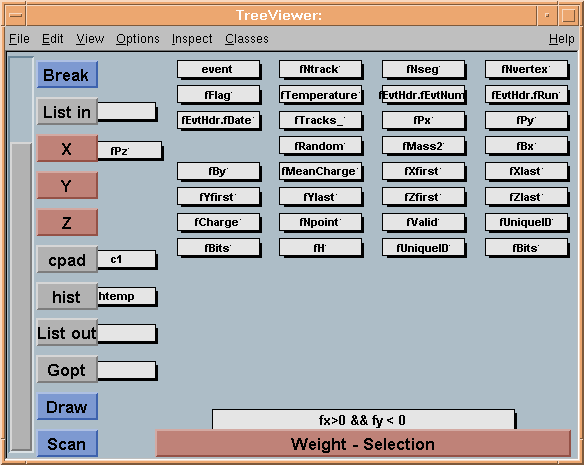The width and height of the screenshot is (584, 465).
Task: Select the fNtrack variable box
Action: tap(320, 70)
